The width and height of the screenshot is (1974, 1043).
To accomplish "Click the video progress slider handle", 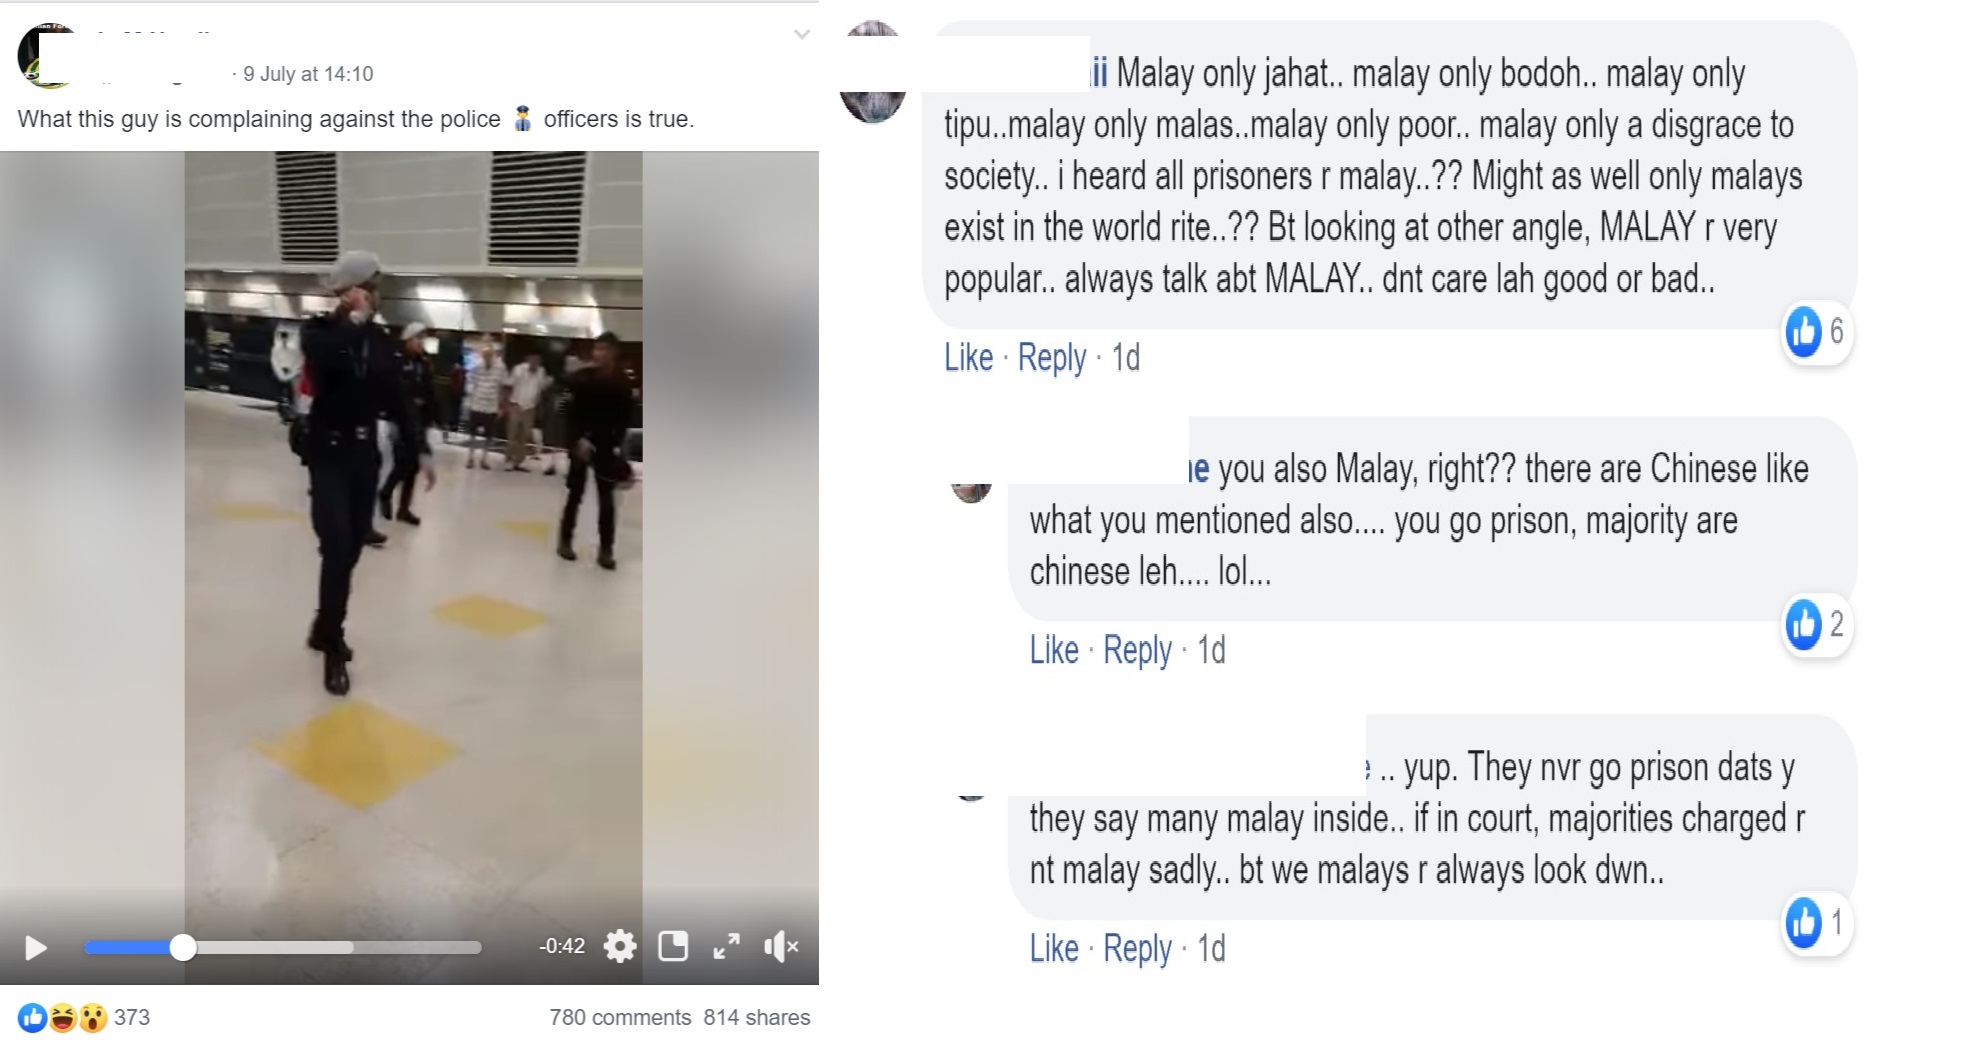I will (183, 947).
